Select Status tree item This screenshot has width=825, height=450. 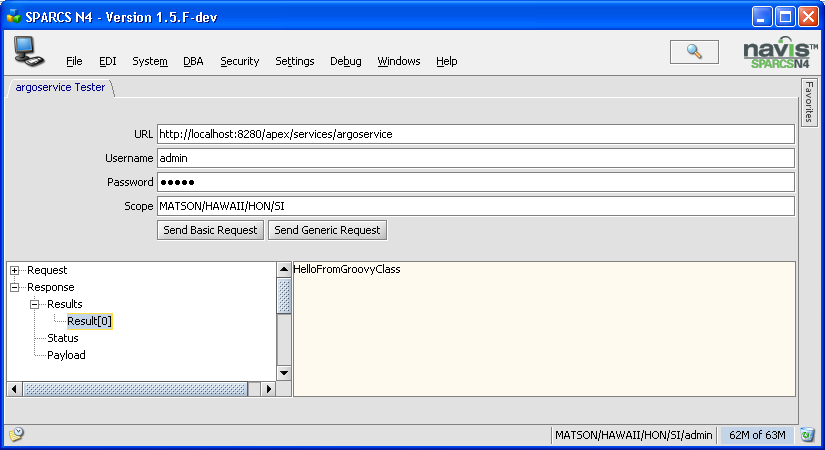pos(63,338)
